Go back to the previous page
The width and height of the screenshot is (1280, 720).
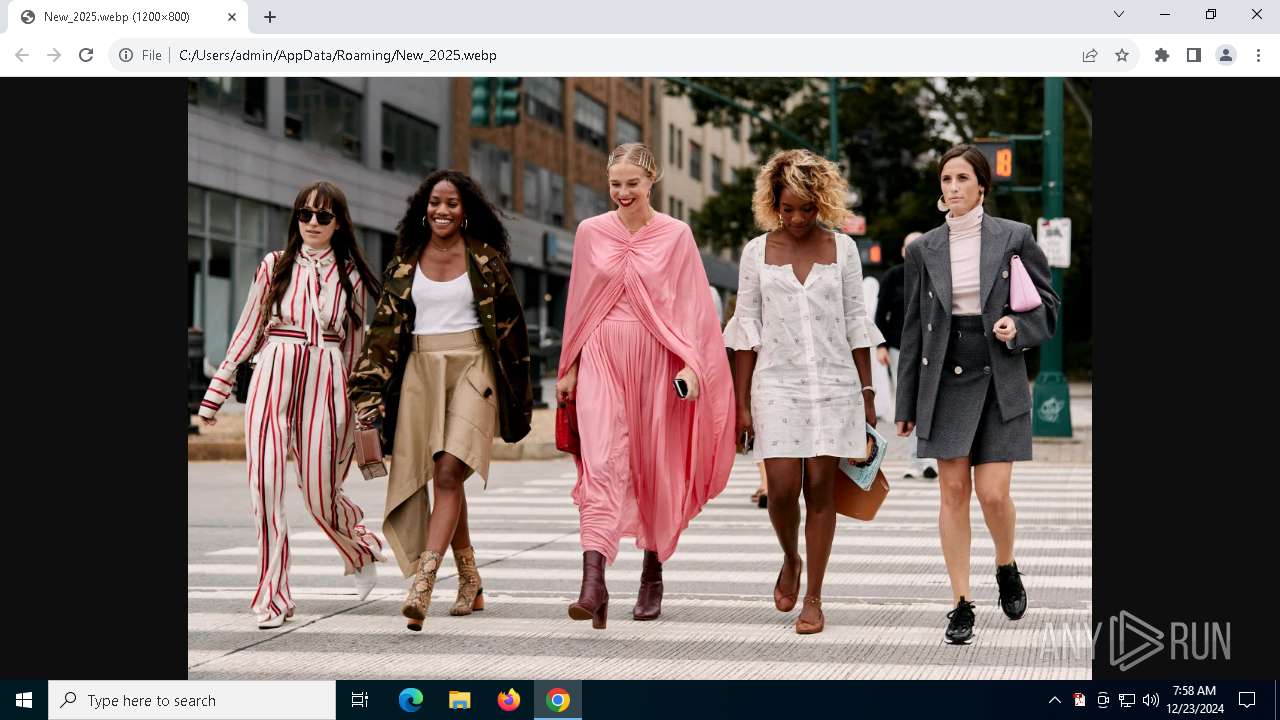(x=22, y=55)
